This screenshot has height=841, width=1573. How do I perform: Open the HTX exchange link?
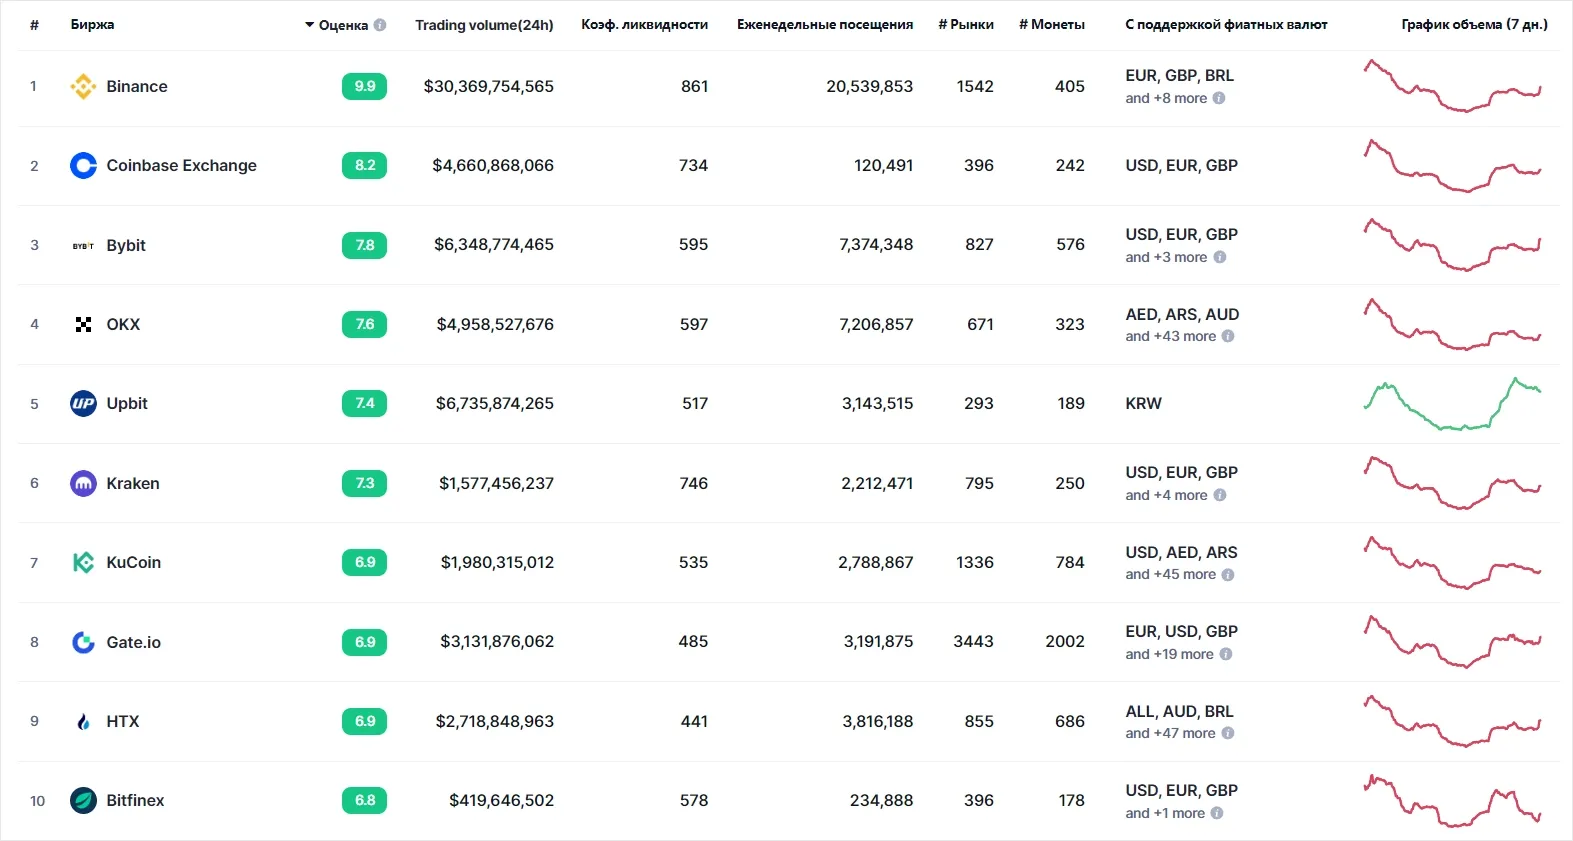coord(123,721)
